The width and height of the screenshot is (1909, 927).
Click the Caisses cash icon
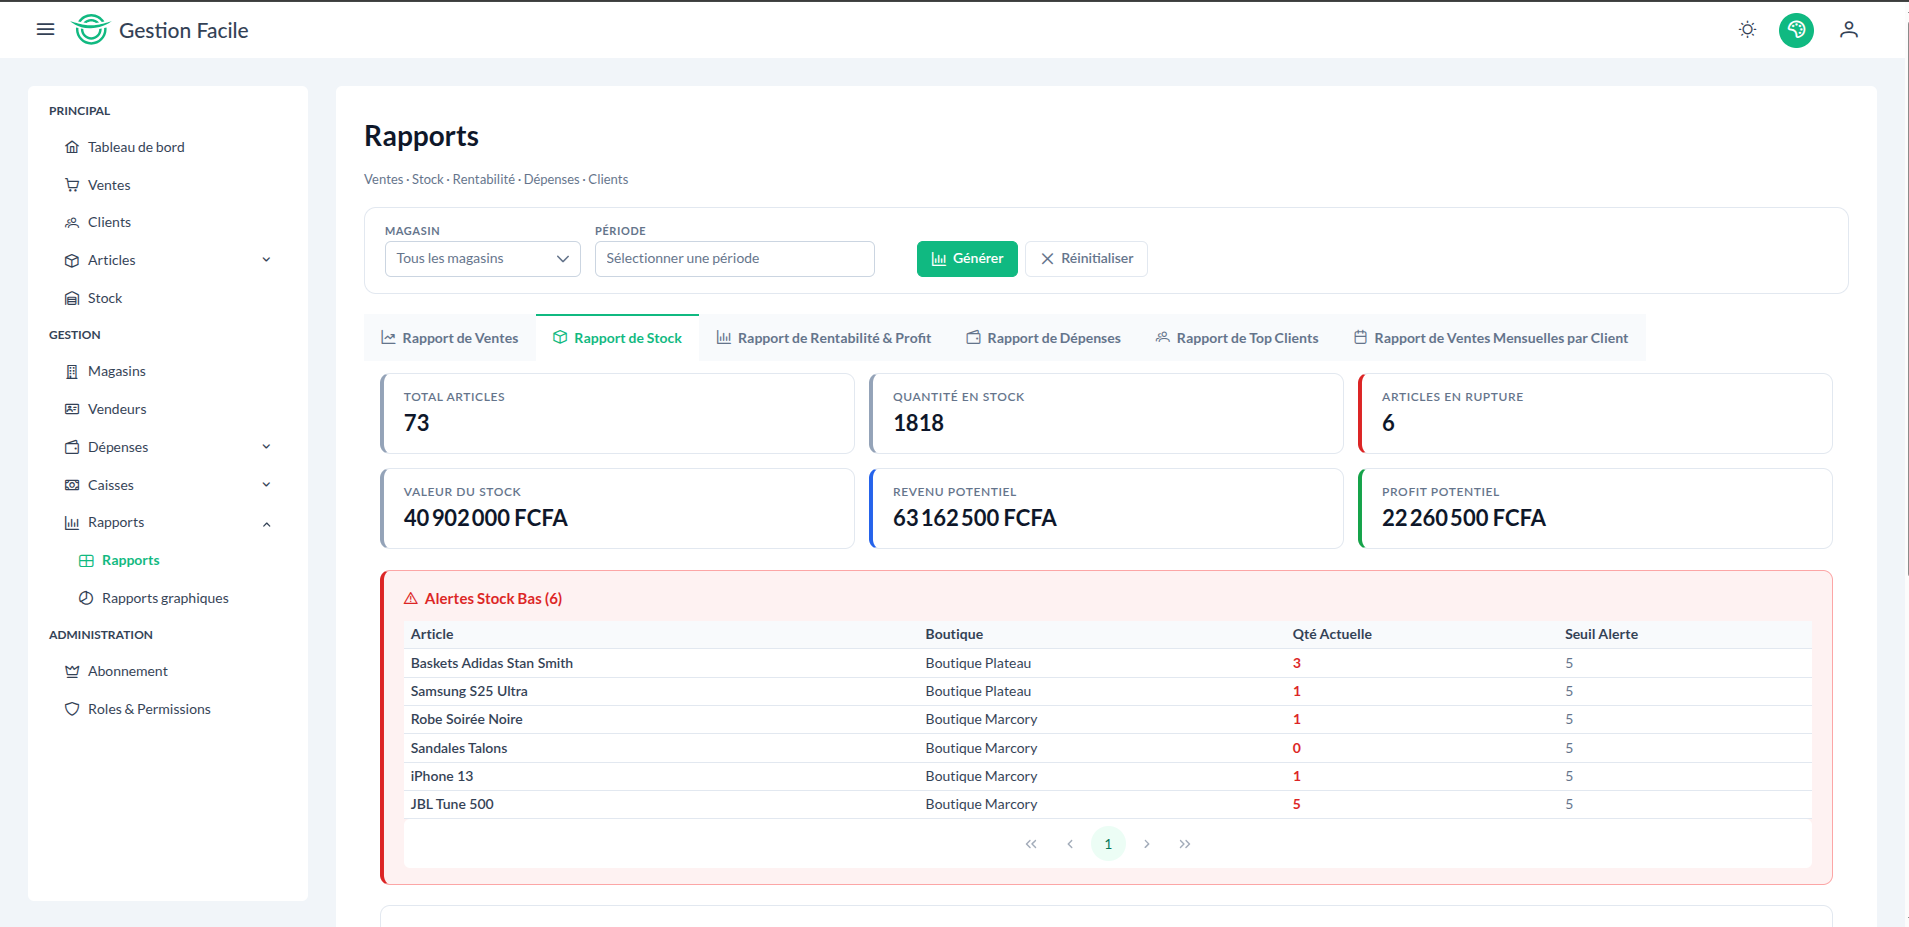click(x=72, y=485)
